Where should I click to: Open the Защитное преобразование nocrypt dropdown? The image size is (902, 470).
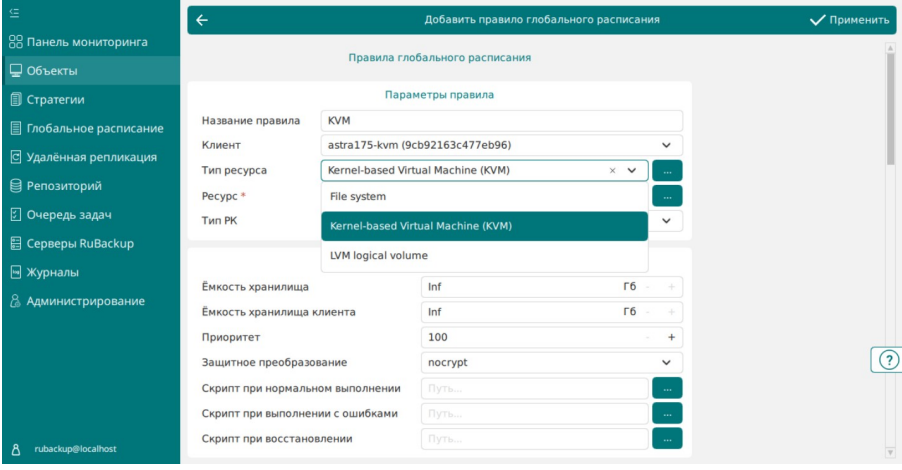pos(552,362)
